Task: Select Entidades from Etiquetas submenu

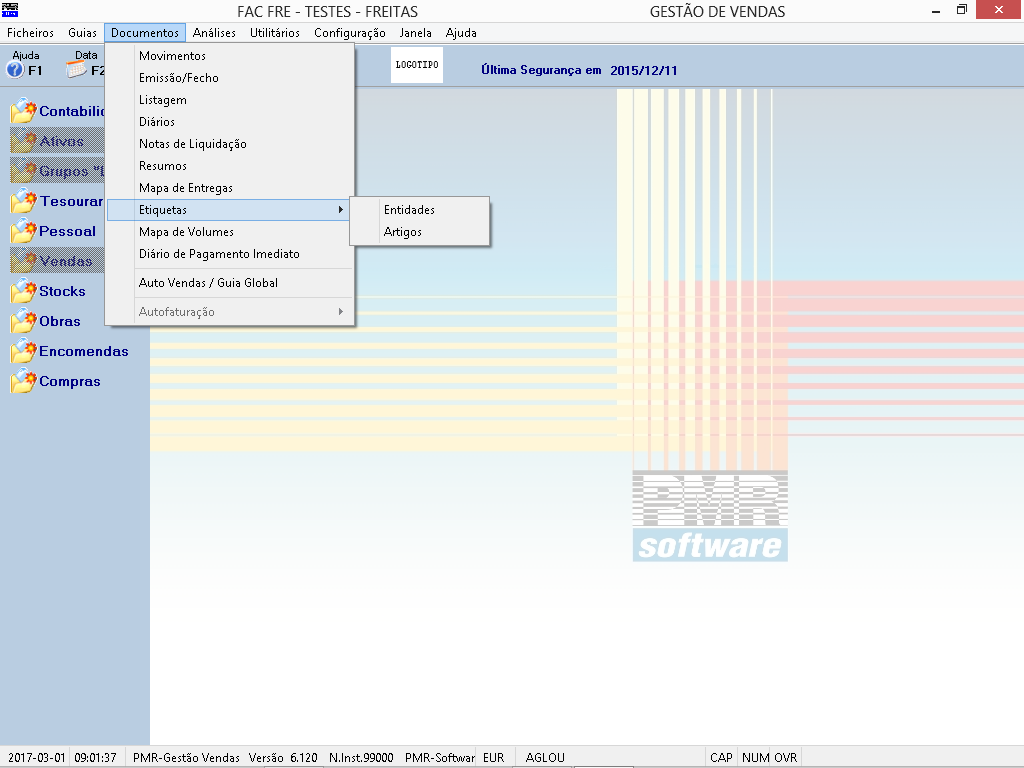Action: click(x=409, y=210)
